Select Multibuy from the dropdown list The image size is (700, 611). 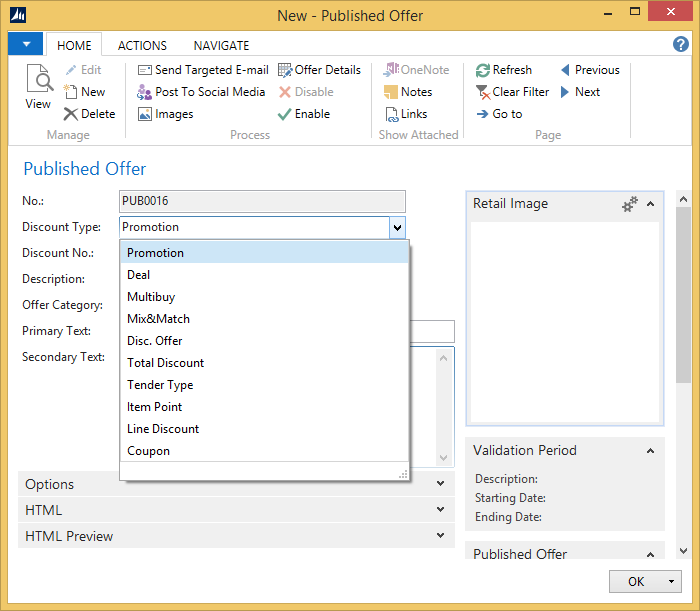(x=151, y=297)
